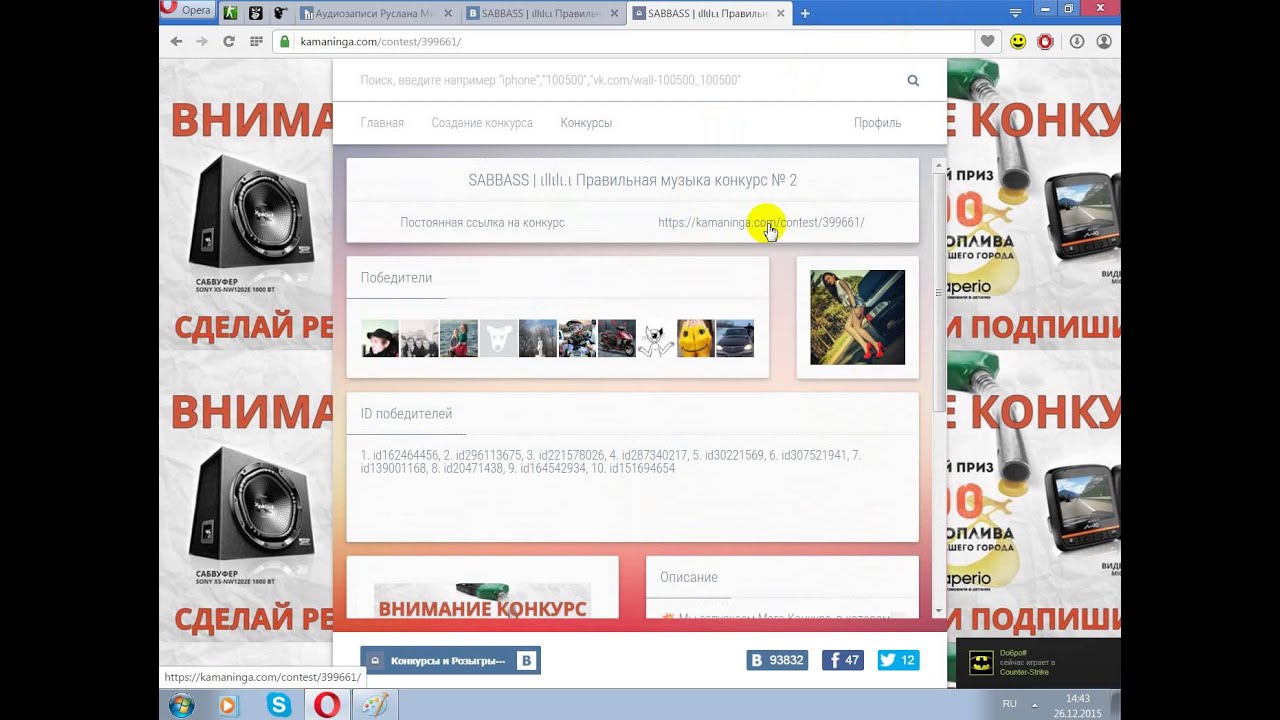Open fourth winner's default dog avatar
Image resolution: width=1280 pixels, height=720 pixels.
(498, 338)
